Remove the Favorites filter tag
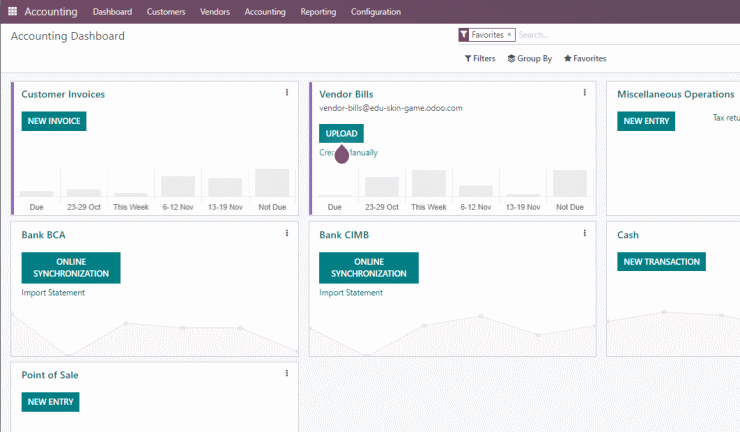 [509, 35]
